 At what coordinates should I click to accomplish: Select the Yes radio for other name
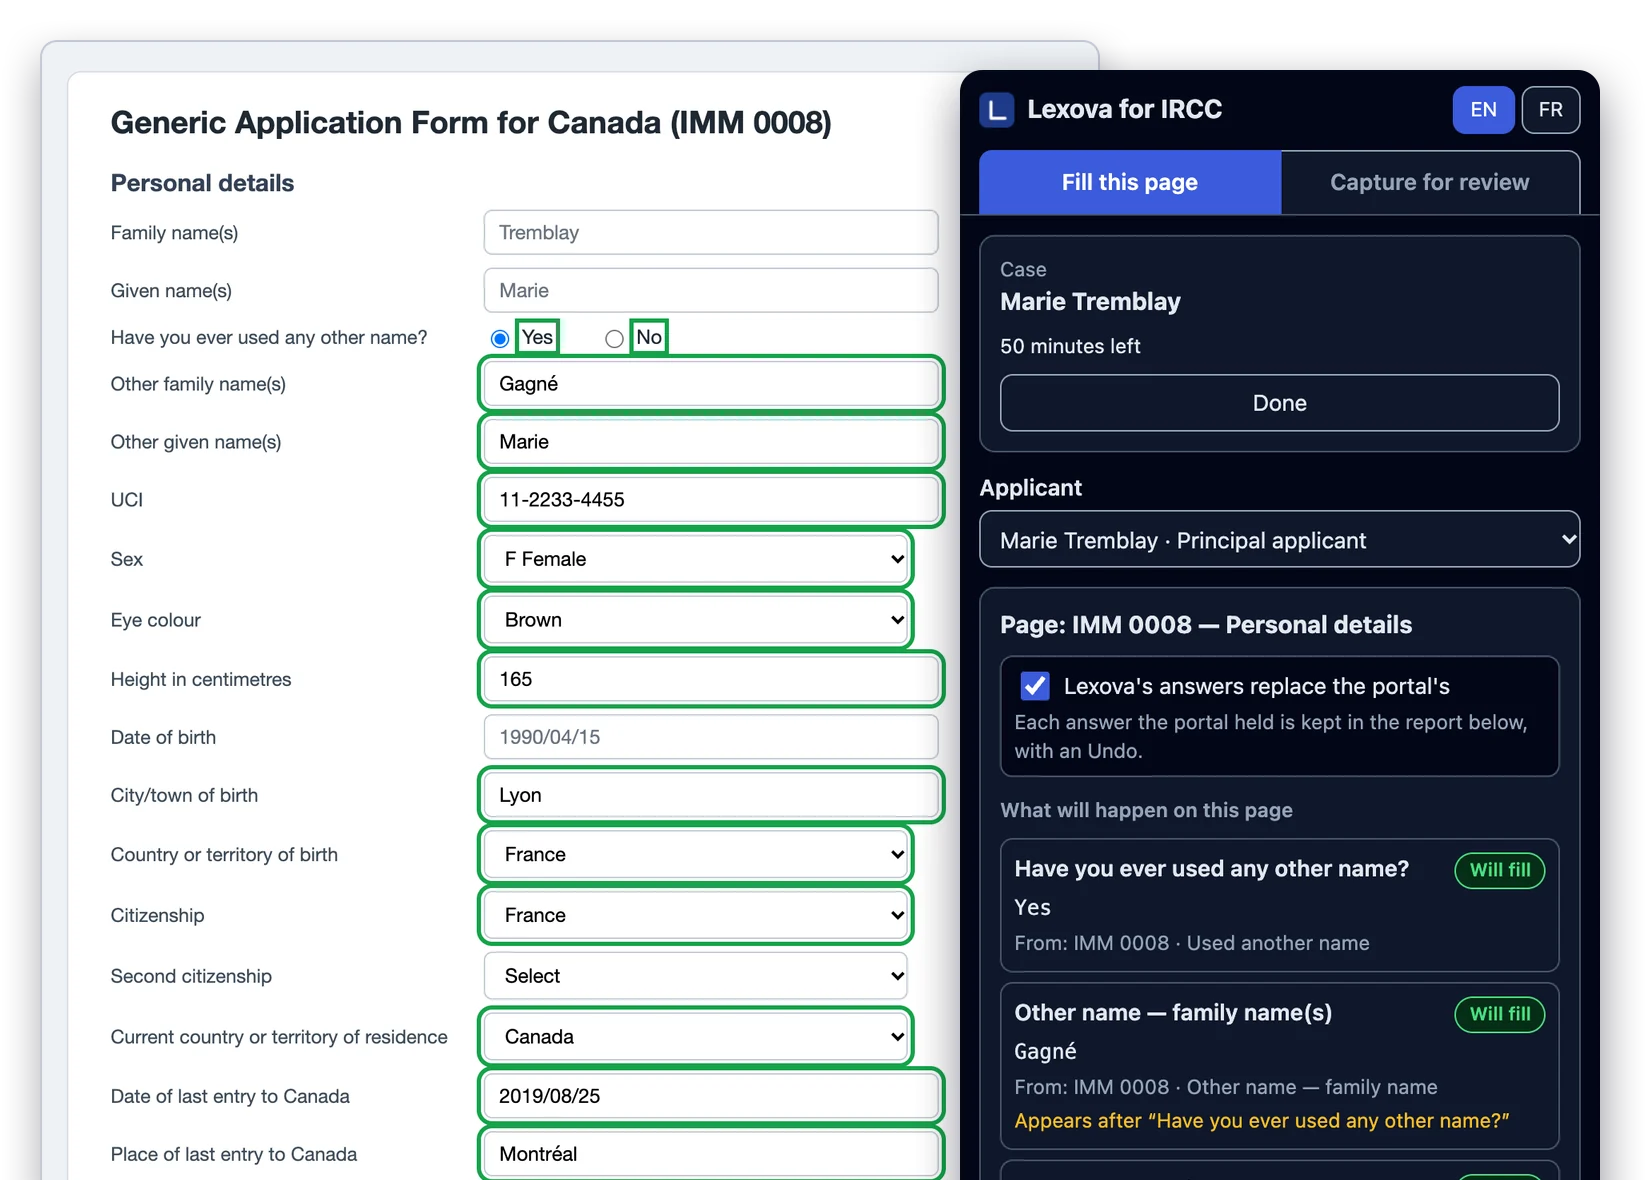[x=500, y=339]
